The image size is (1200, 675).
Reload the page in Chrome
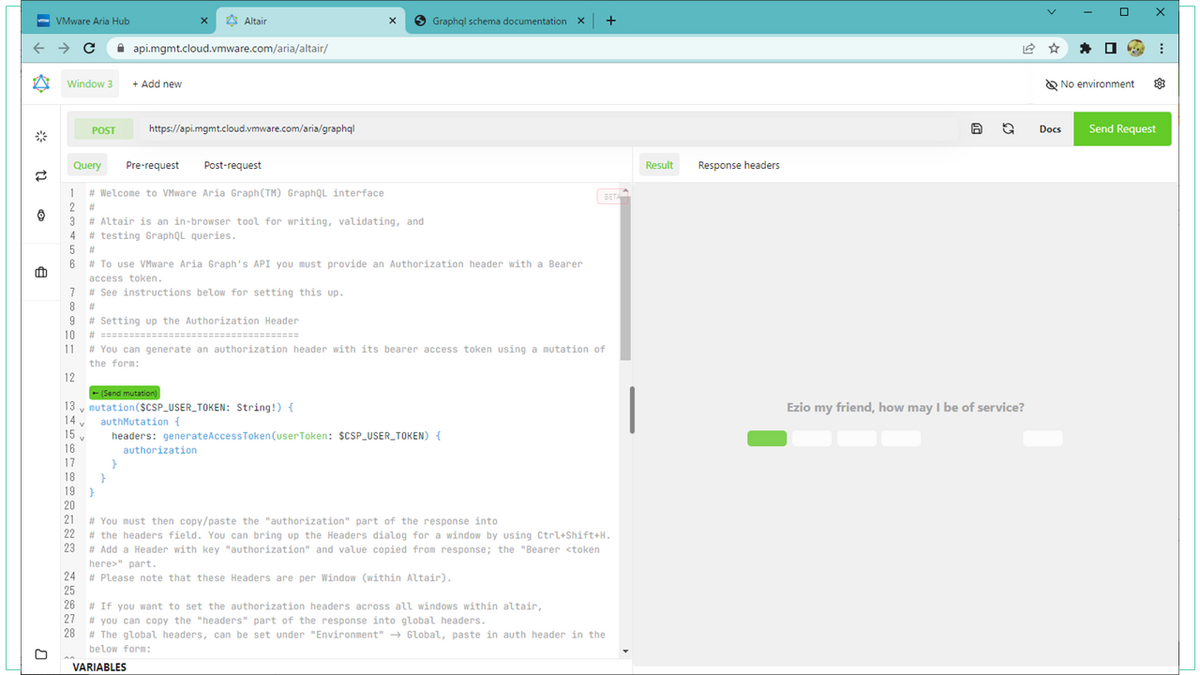pos(89,48)
